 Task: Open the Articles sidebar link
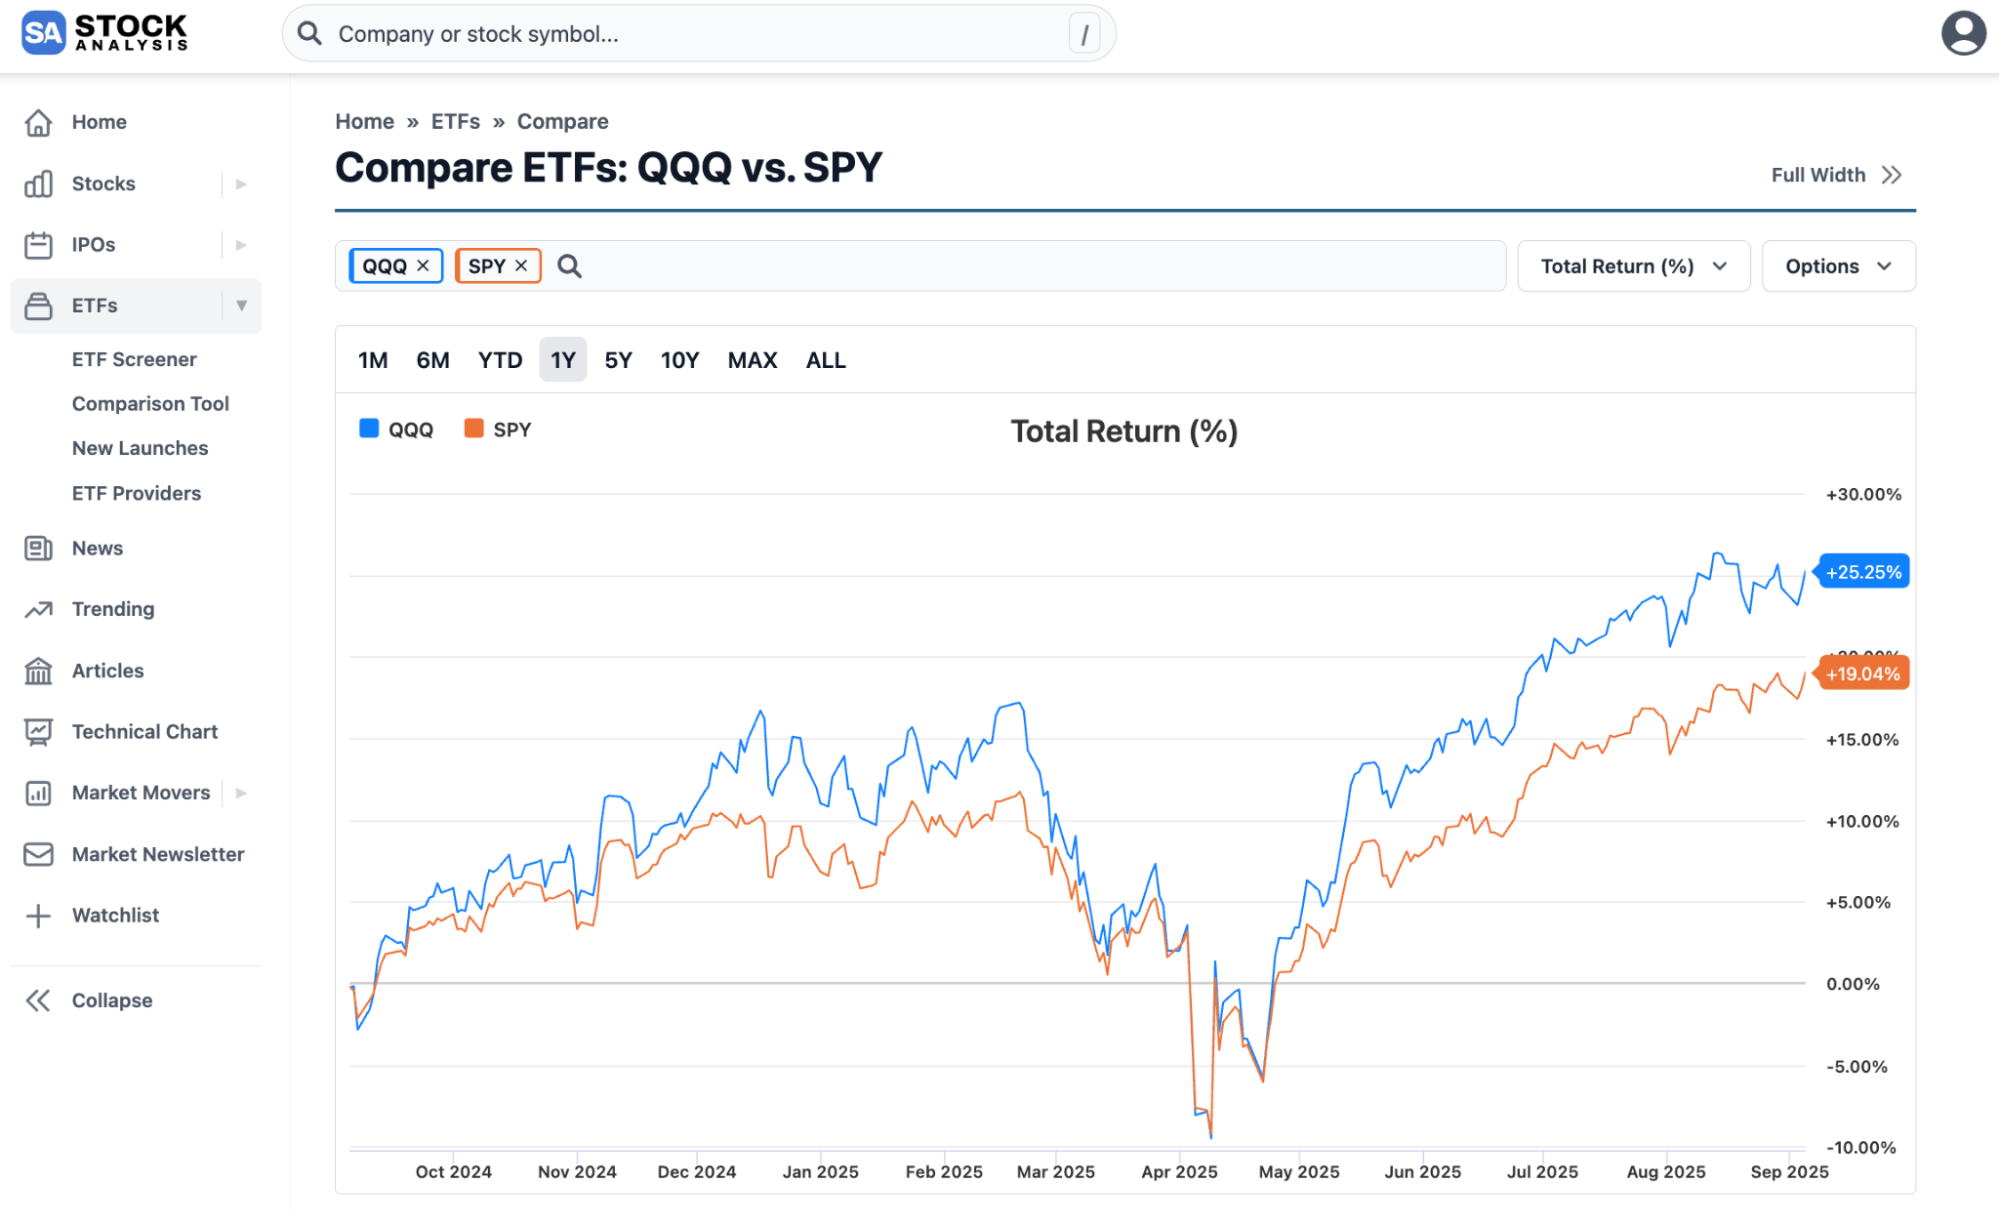tap(108, 671)
